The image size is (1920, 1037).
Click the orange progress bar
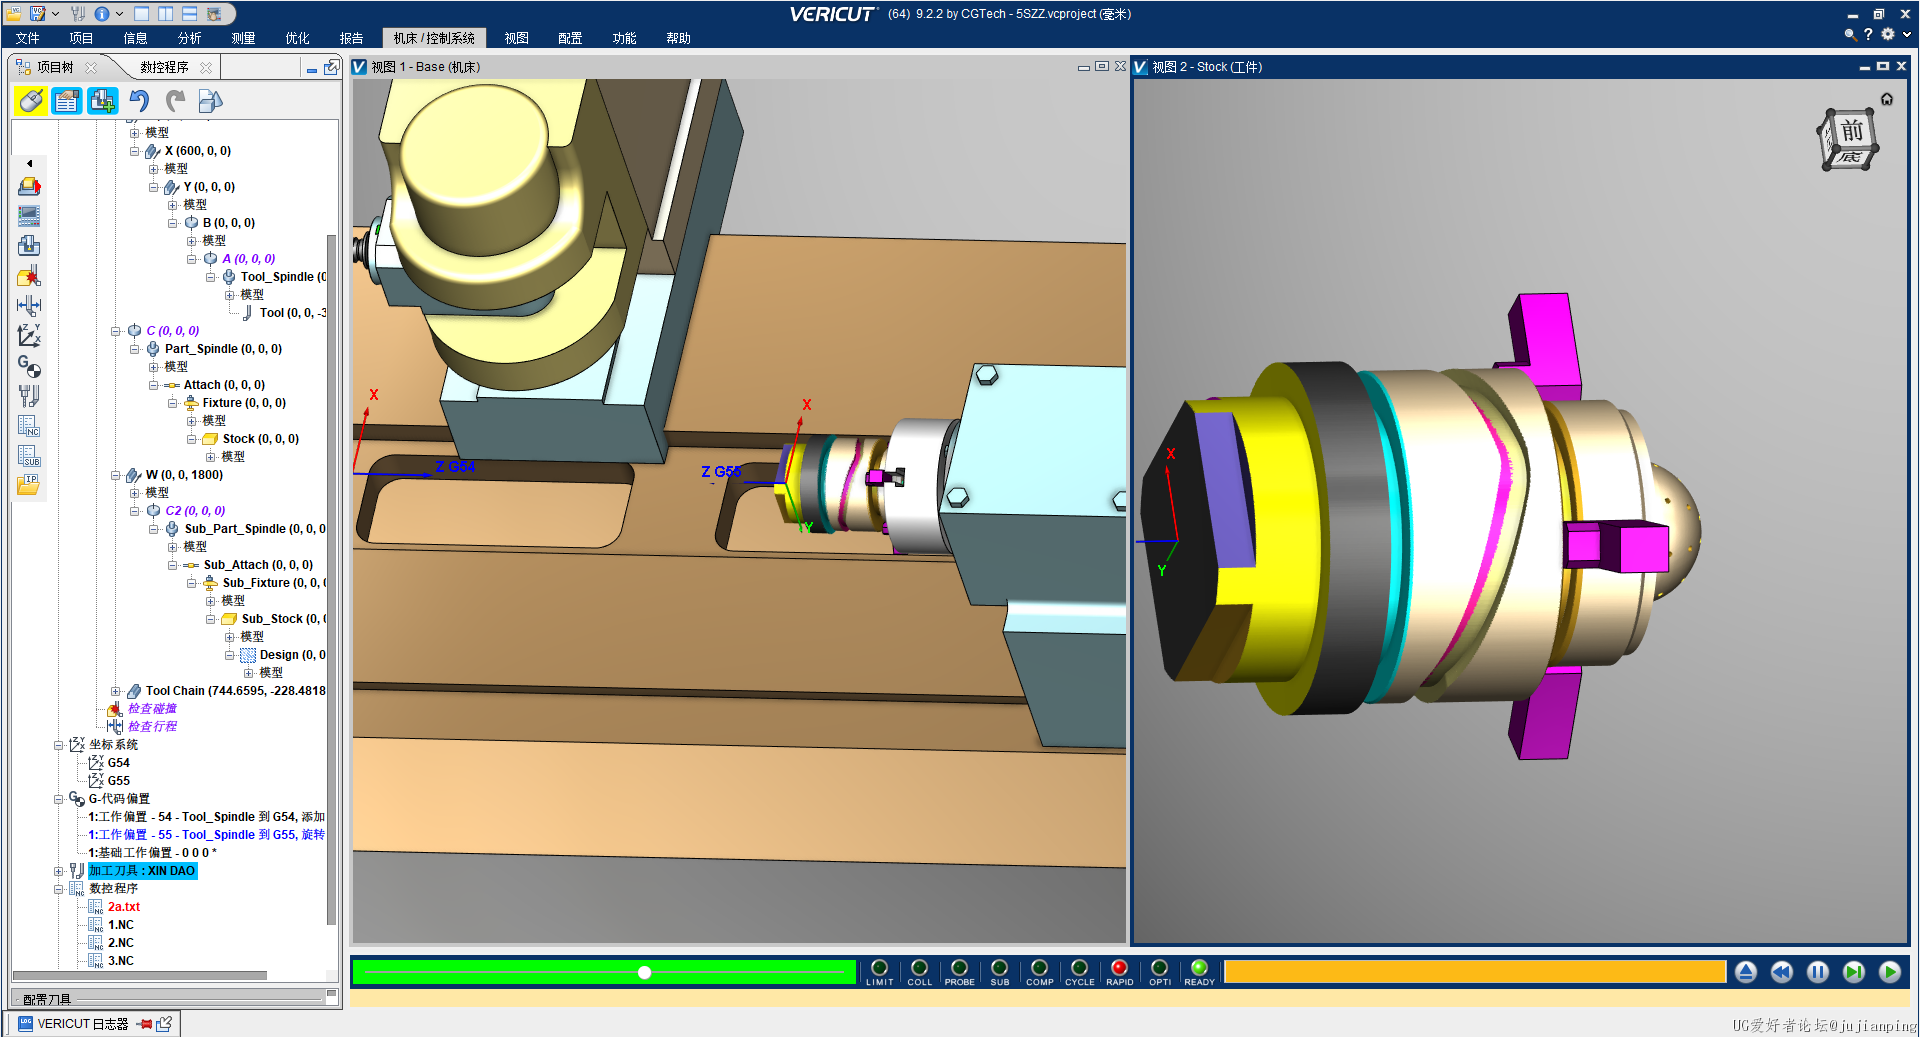[1475, 972]
